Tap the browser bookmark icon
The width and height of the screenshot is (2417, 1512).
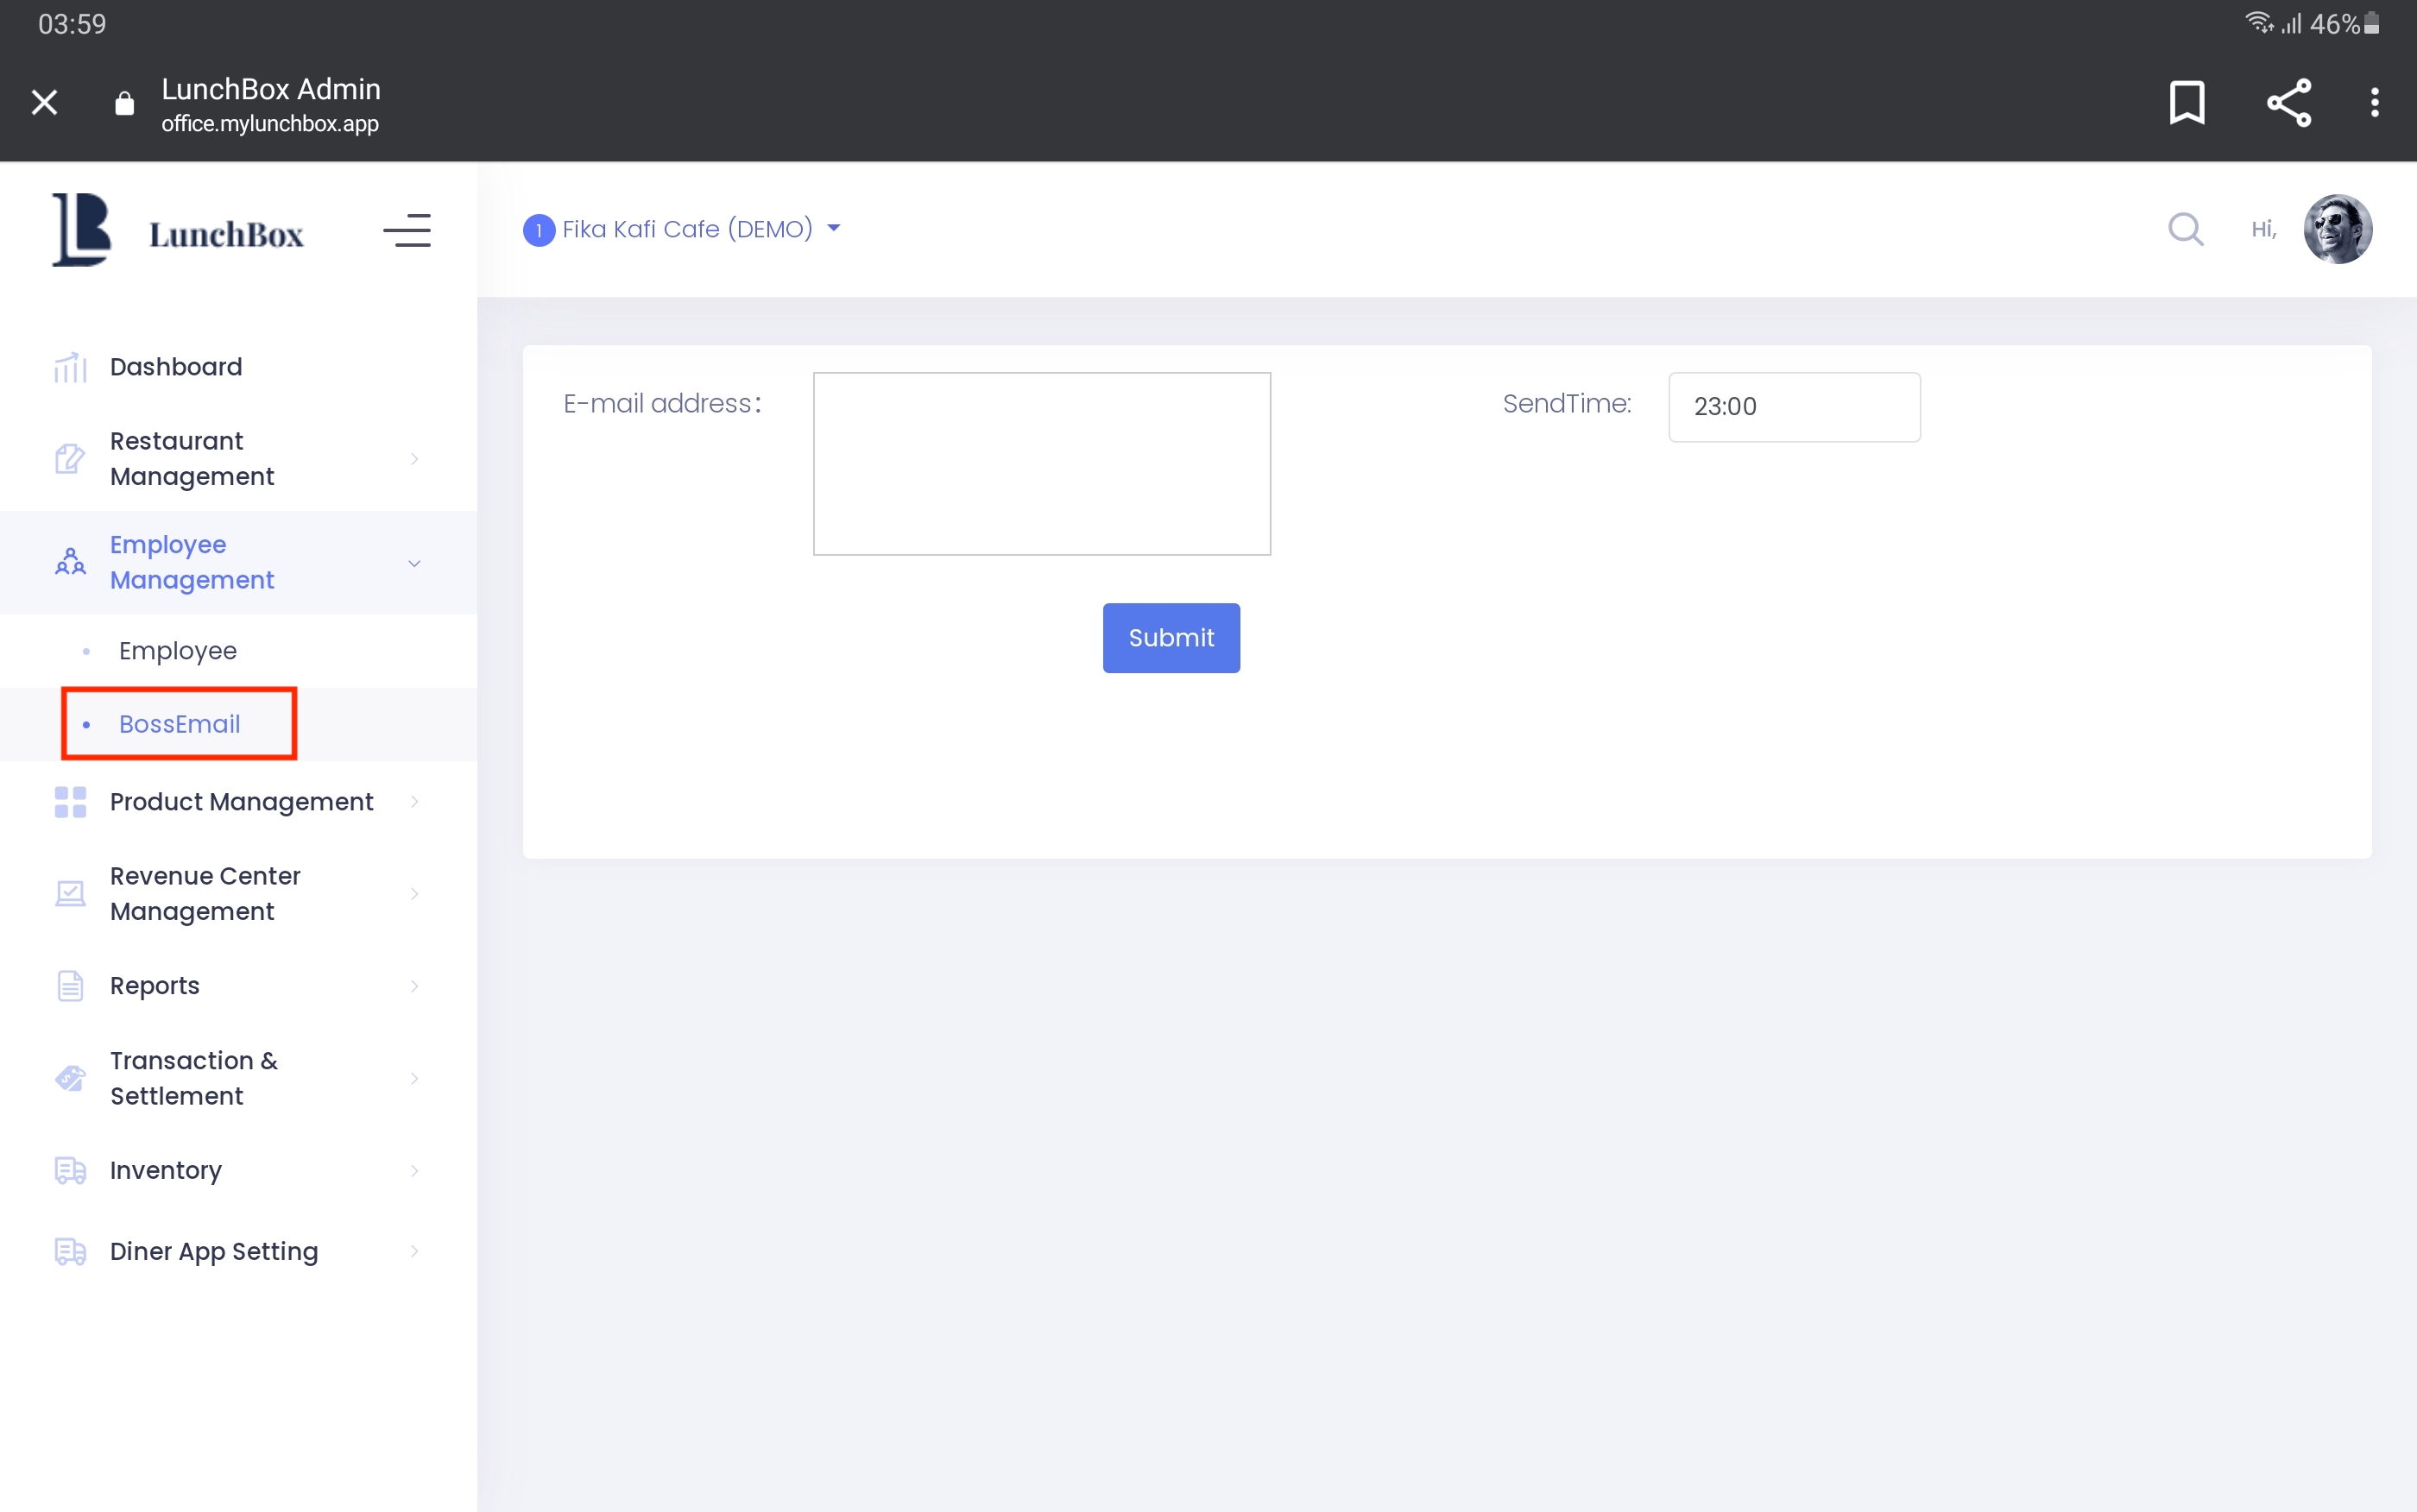[2187, 102]
